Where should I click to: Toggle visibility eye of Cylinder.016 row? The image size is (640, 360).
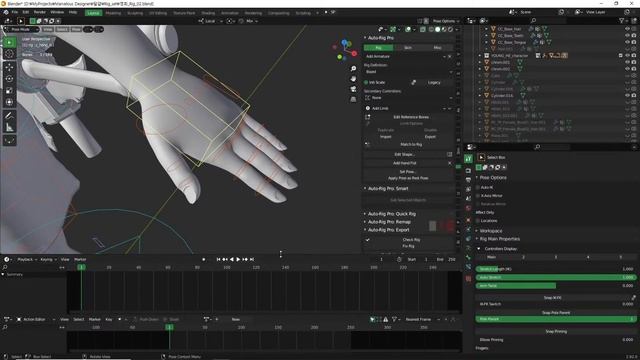coord(627,95)
